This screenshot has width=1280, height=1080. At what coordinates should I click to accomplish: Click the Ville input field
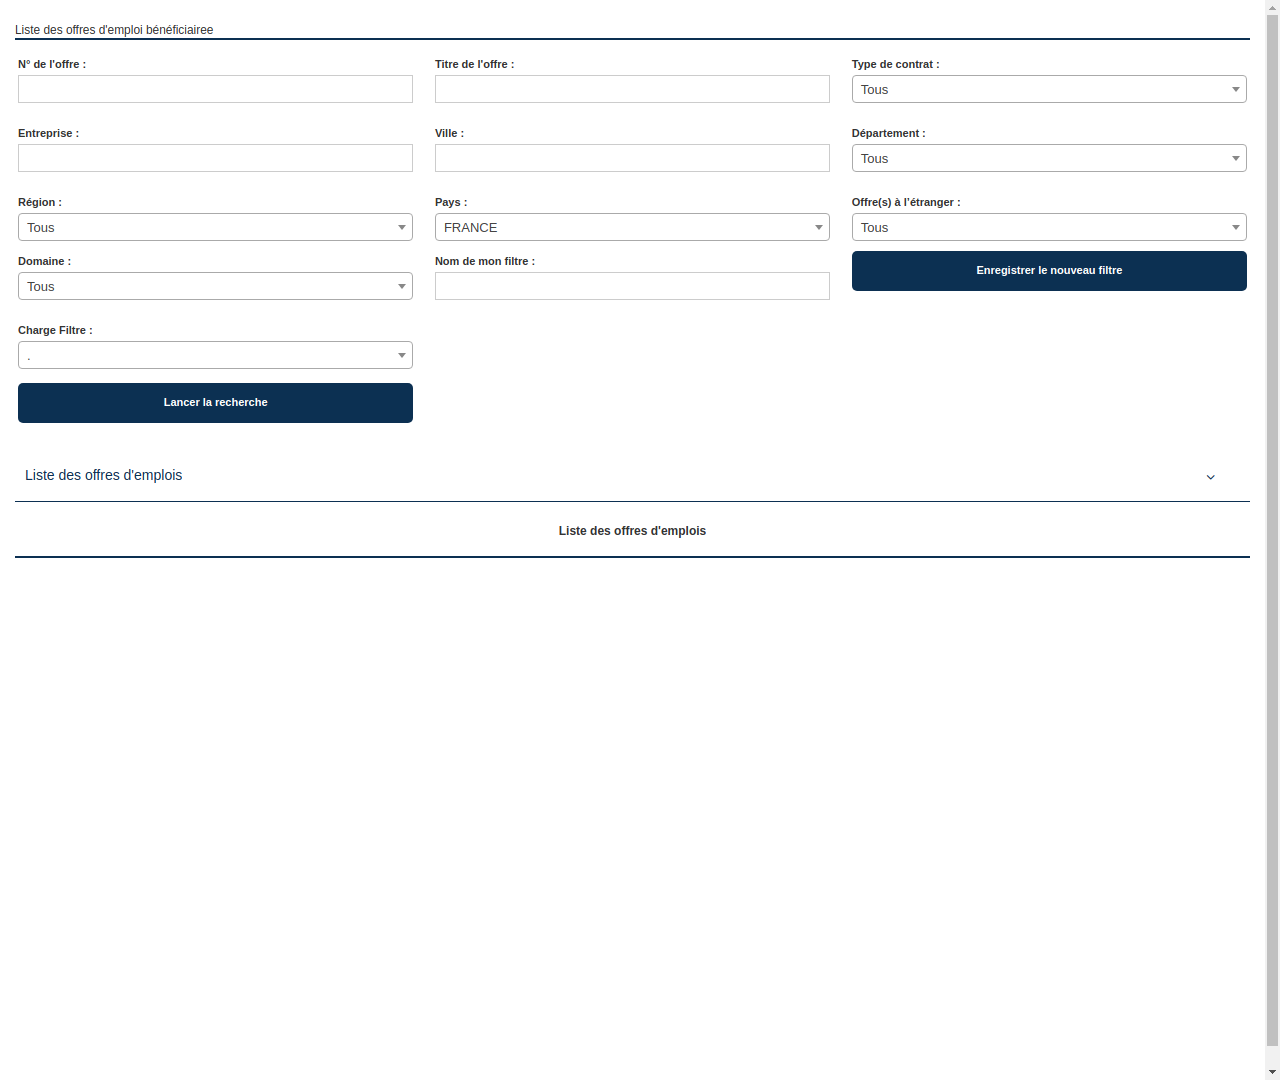point(632,158)
